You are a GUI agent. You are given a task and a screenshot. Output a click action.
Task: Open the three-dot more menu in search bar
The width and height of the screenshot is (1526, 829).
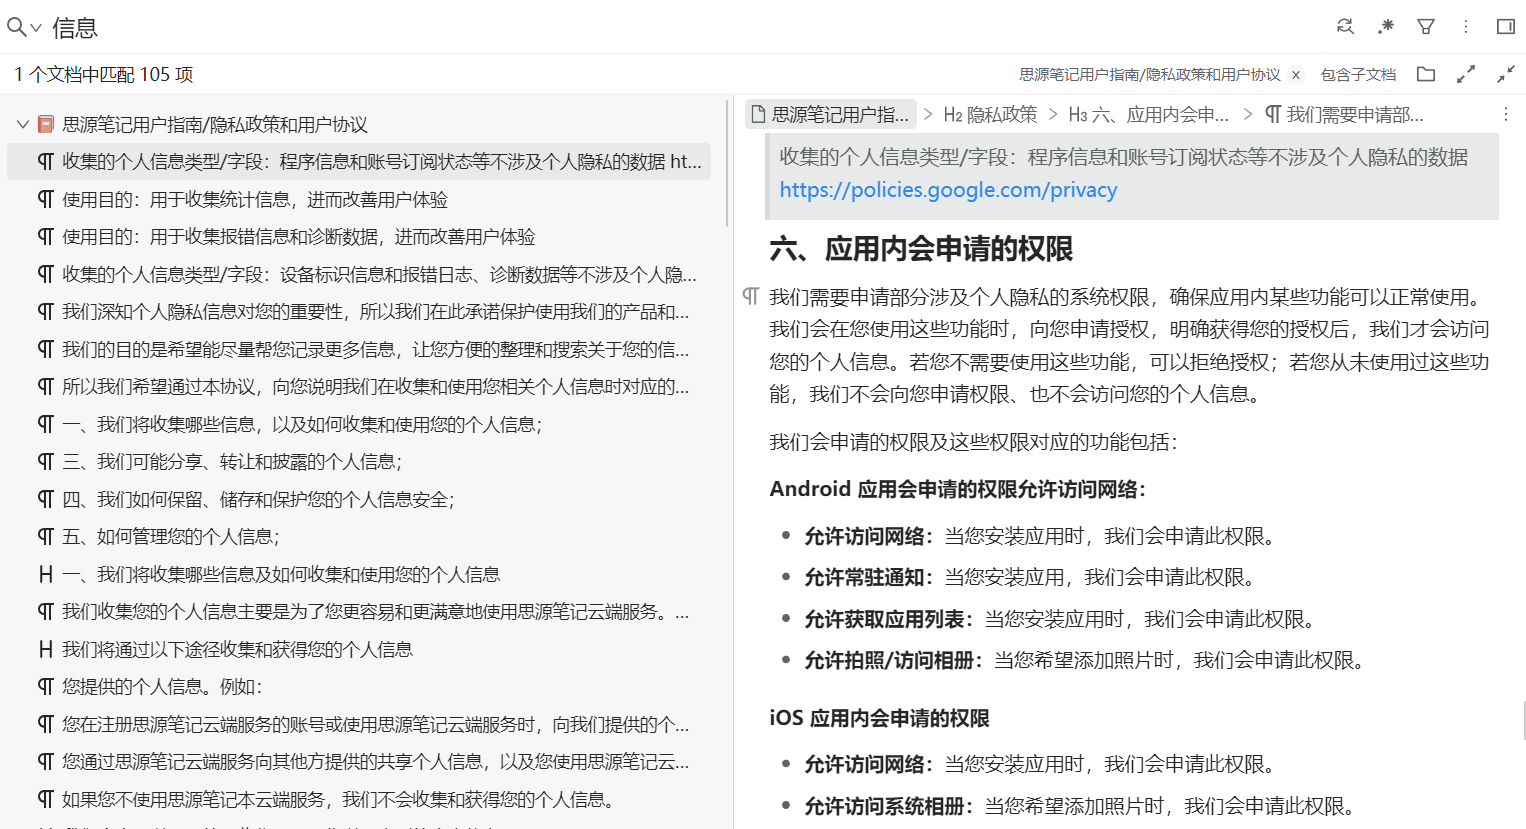(1466, 27)
